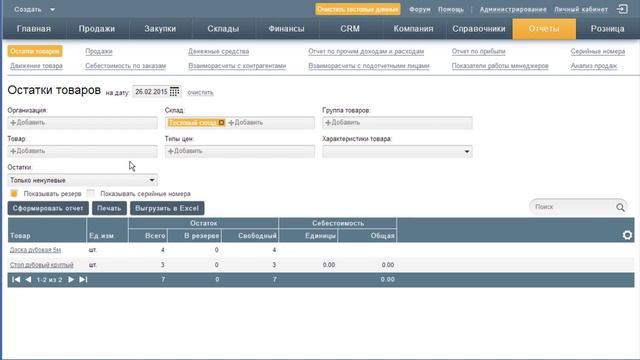Open the Главная tab
The width and height of the screenshot is (640, 360).
[x=34, y=29]
